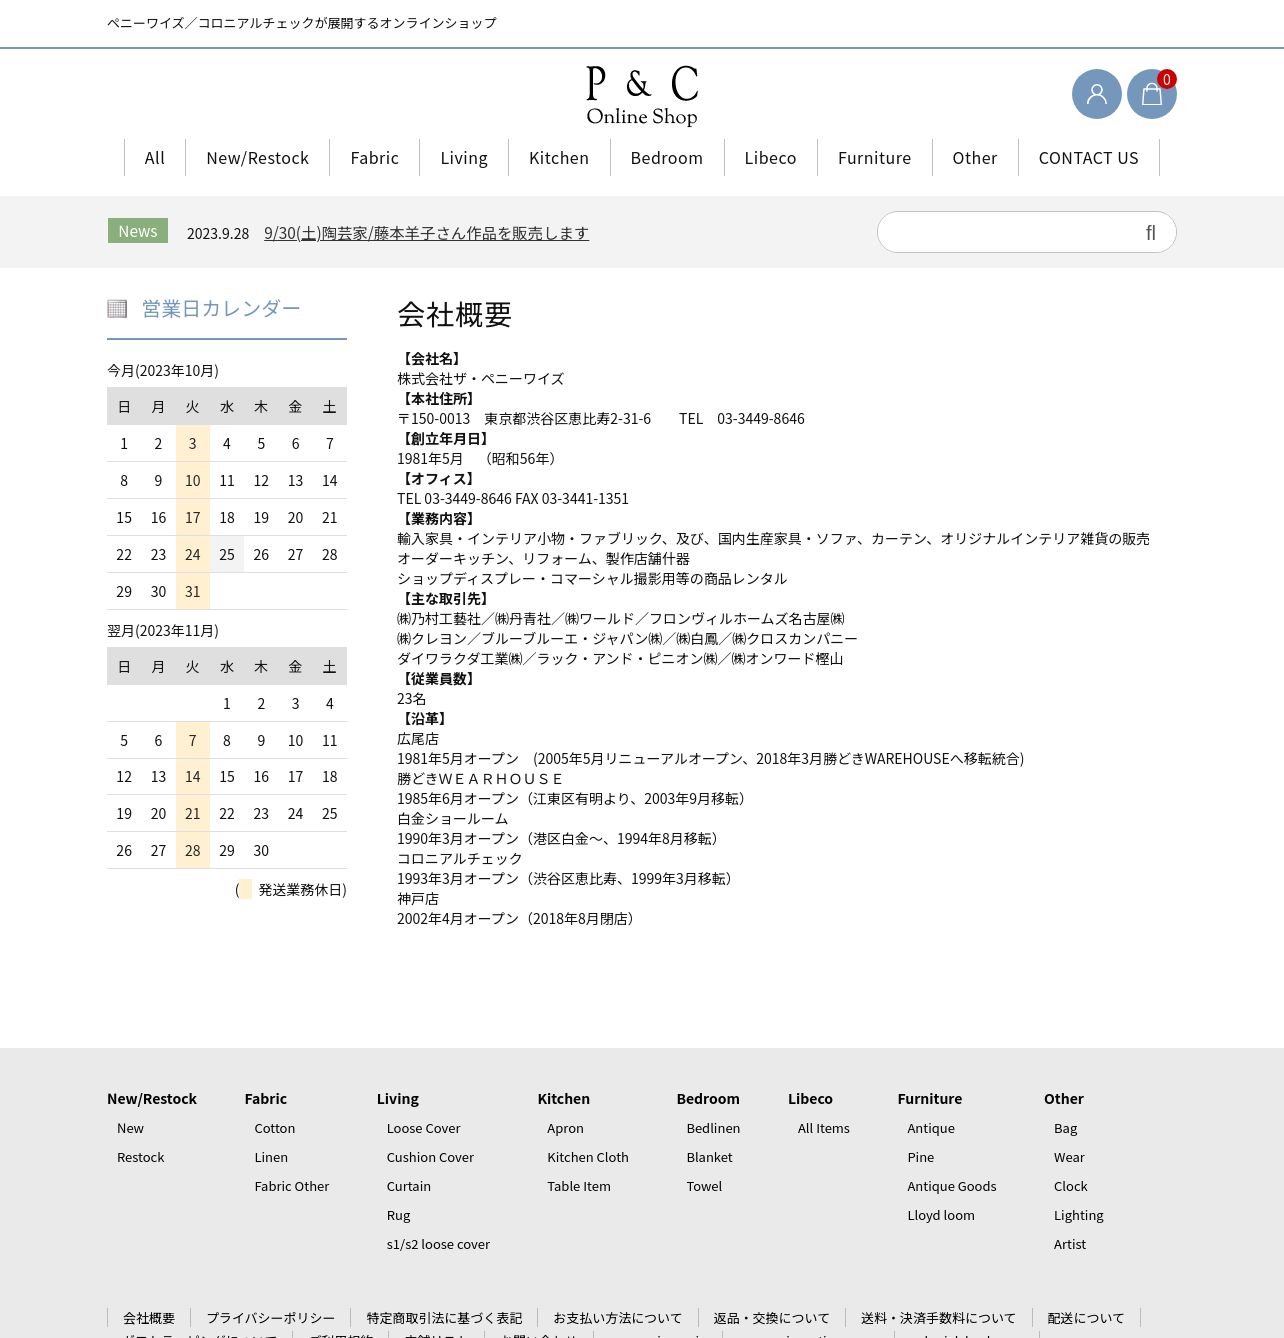Click the footer New link
The width and height of the screenshot is (1284, 1338).
130,1128
